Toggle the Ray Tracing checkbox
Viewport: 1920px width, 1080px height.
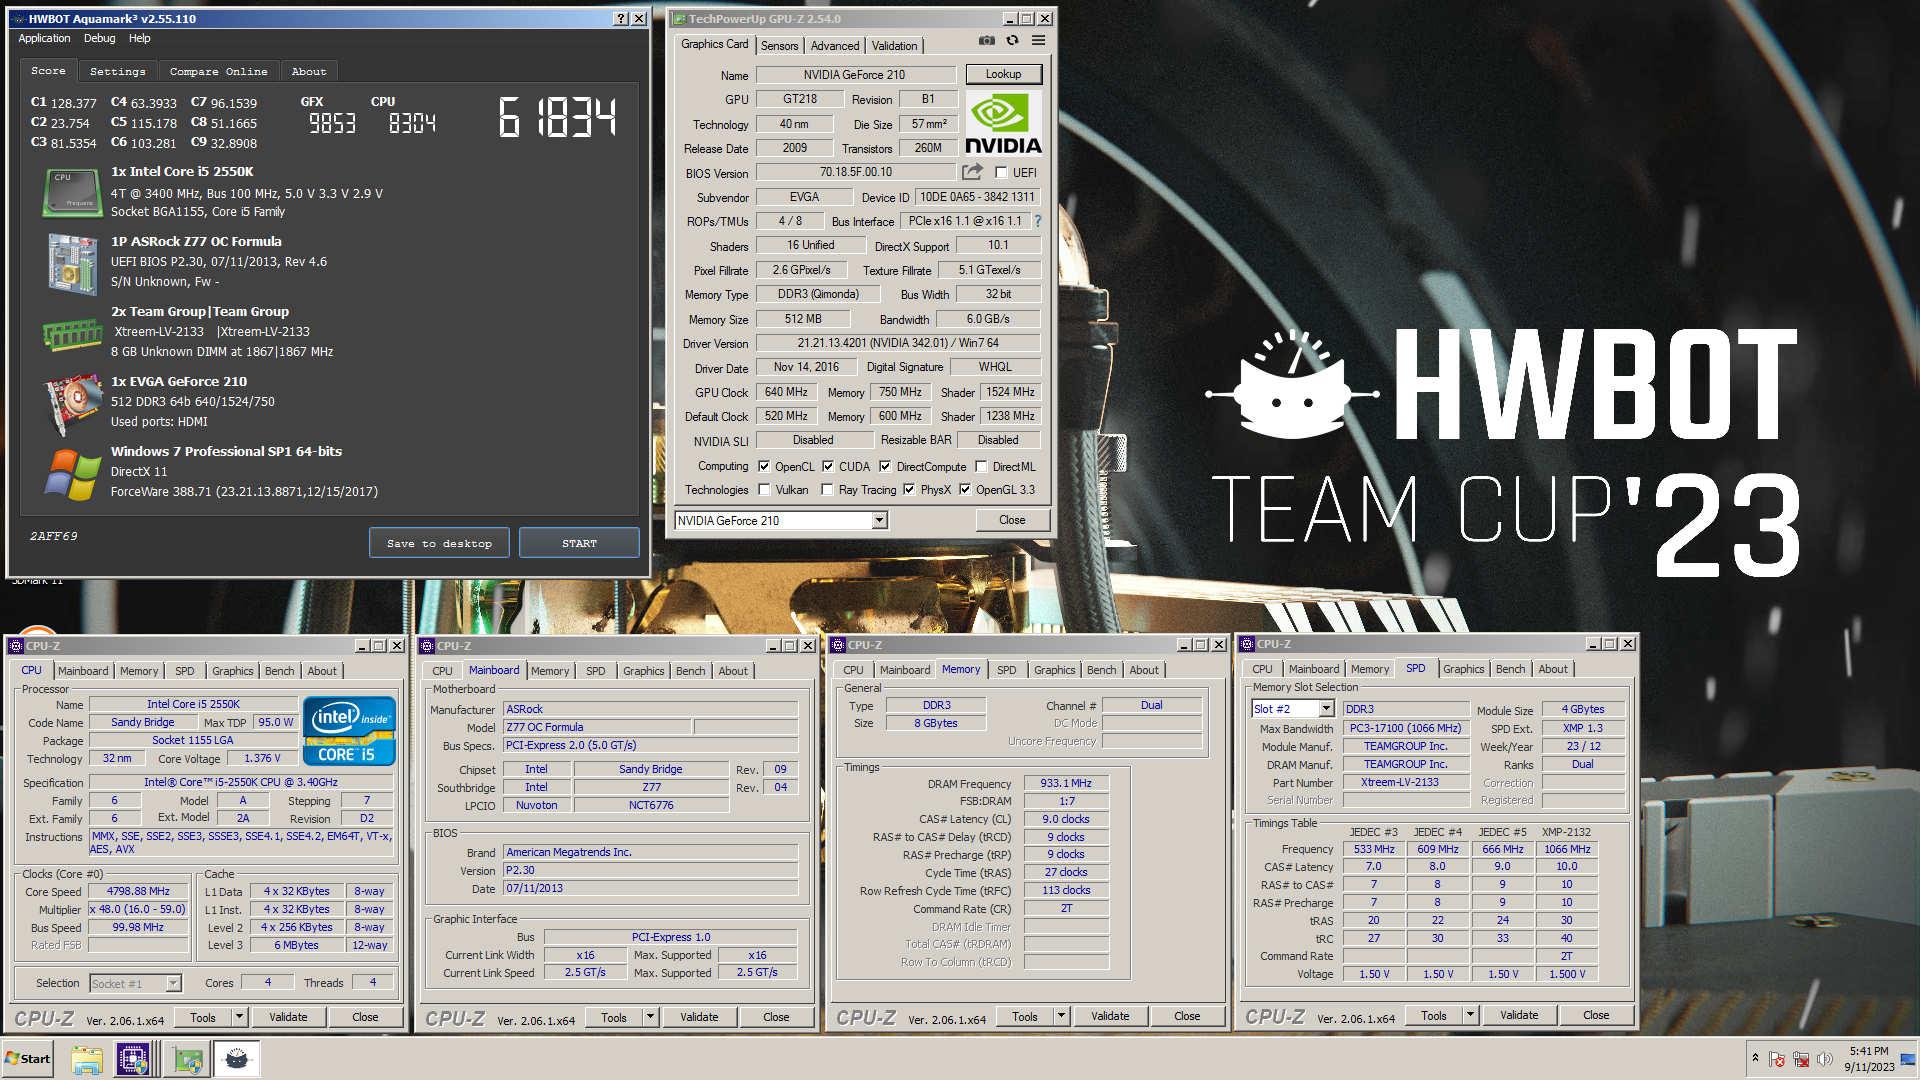click(x=827, y=489)
